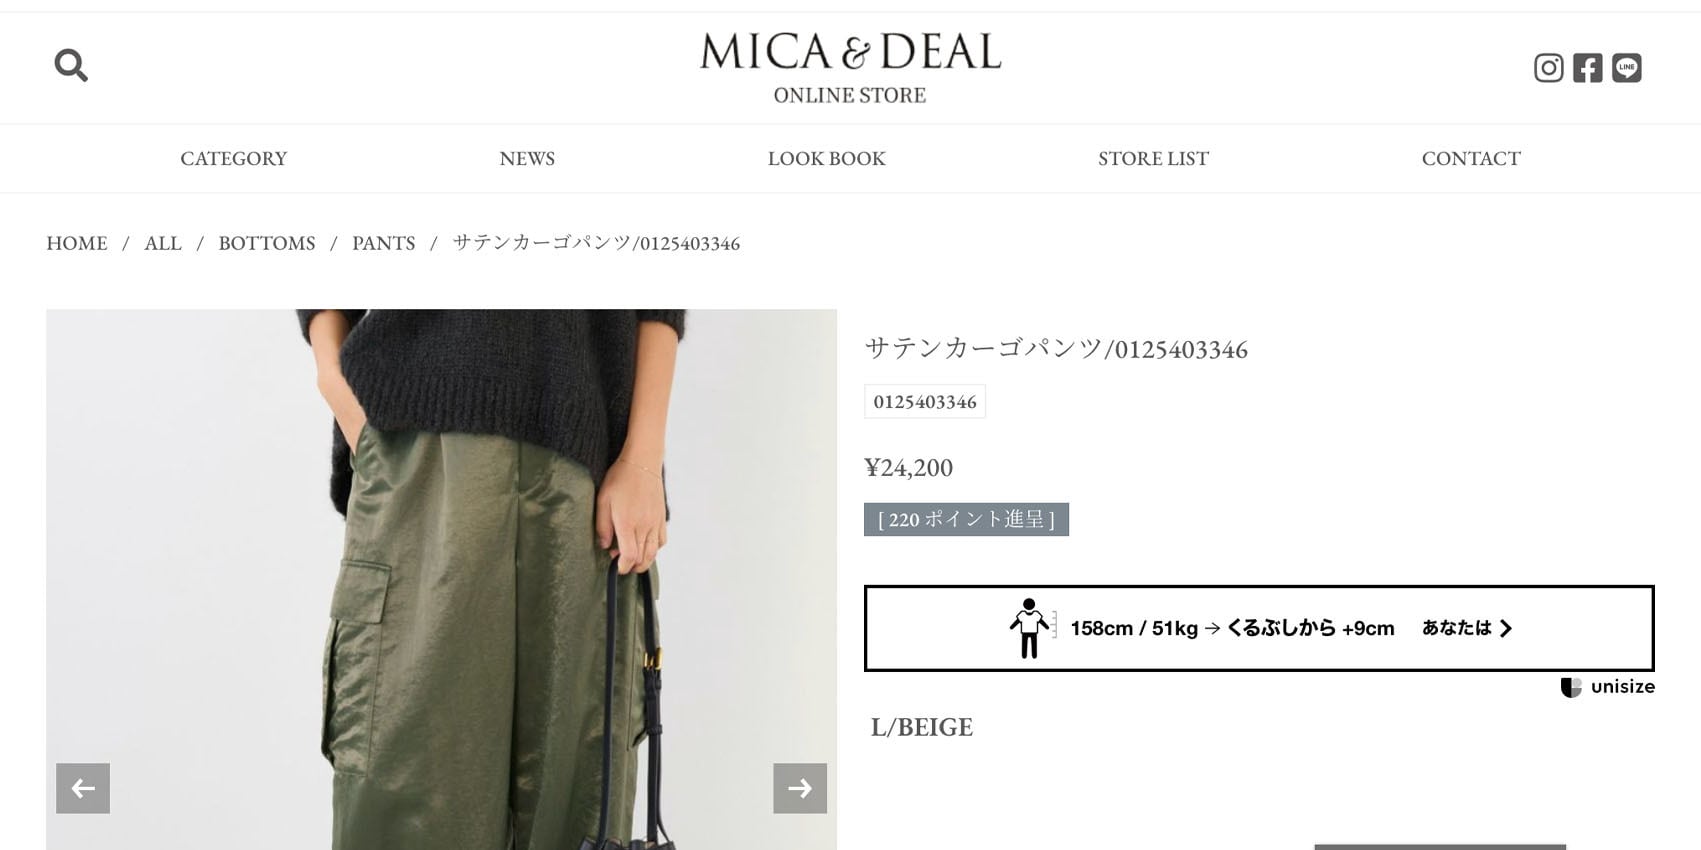This screenshot has height=850, width=1701.
Task: Open the search magnifier icon
Action: (x=71, y=65)
